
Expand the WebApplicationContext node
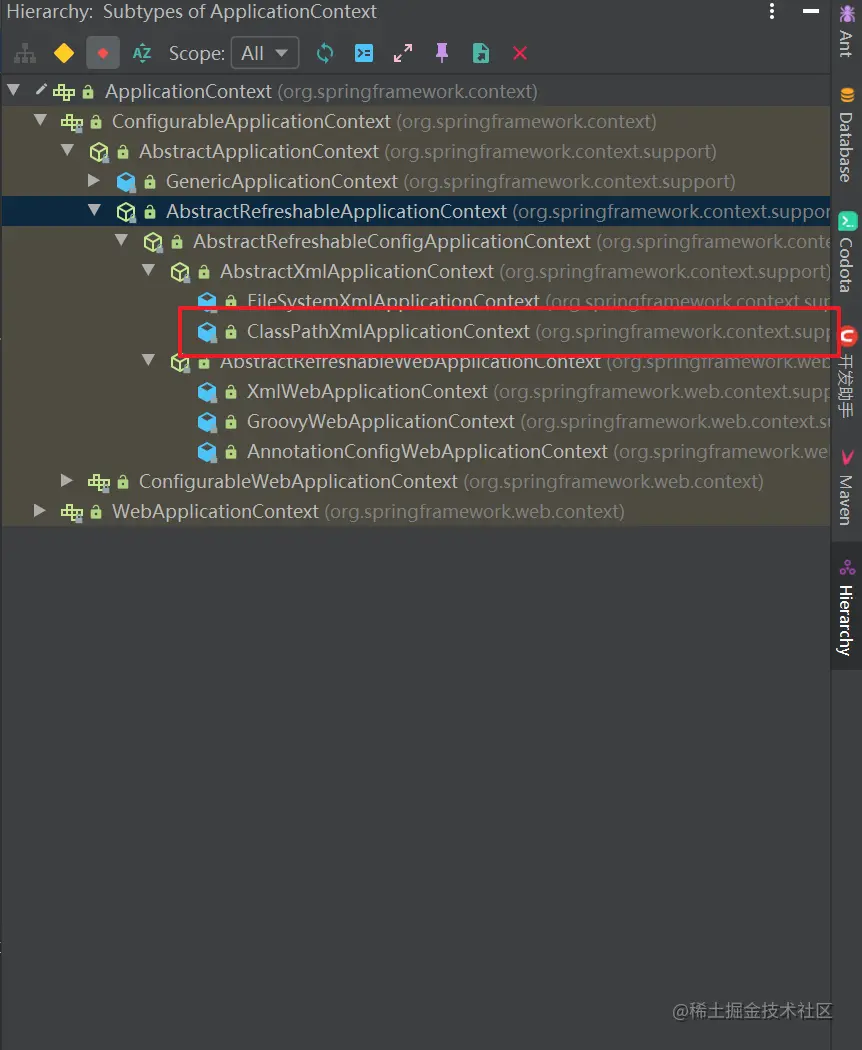click(x=40, y=511)
